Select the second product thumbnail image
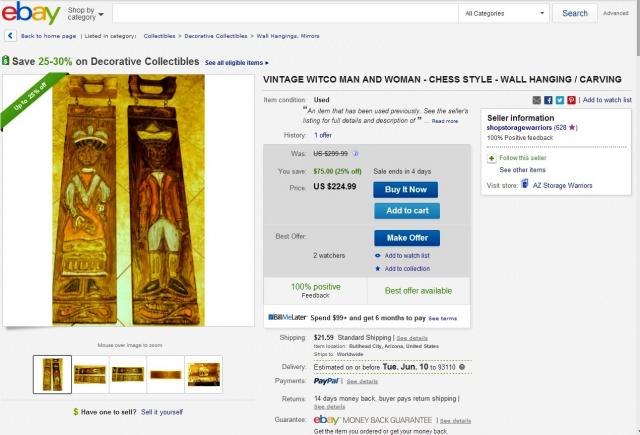Image resolution: width=640 pixels, height=435 pixels. (x=90, y=374)
